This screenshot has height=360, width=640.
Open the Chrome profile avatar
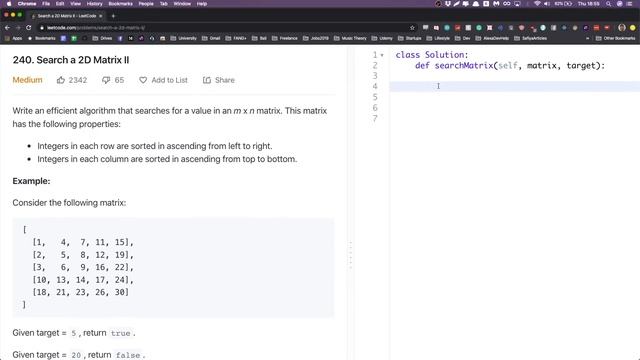coord(622,28)
